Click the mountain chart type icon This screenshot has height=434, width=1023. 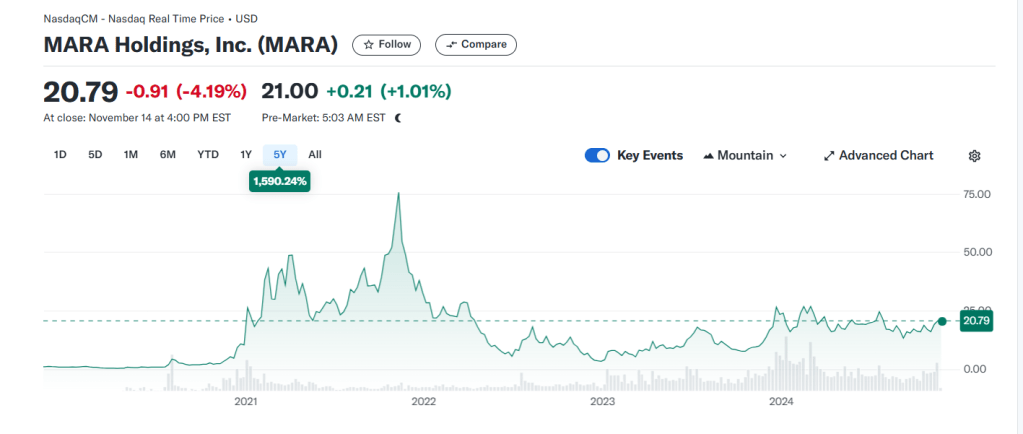click(709, 156)
